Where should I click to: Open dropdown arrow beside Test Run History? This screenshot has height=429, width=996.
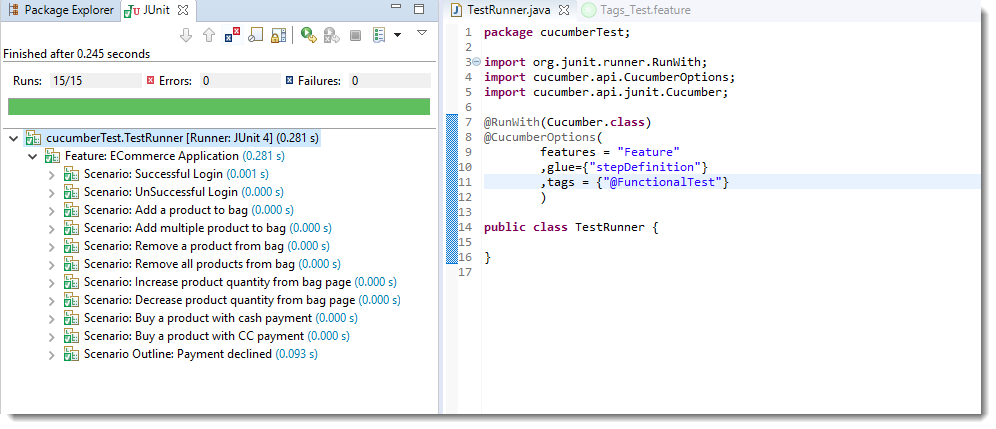398,35
